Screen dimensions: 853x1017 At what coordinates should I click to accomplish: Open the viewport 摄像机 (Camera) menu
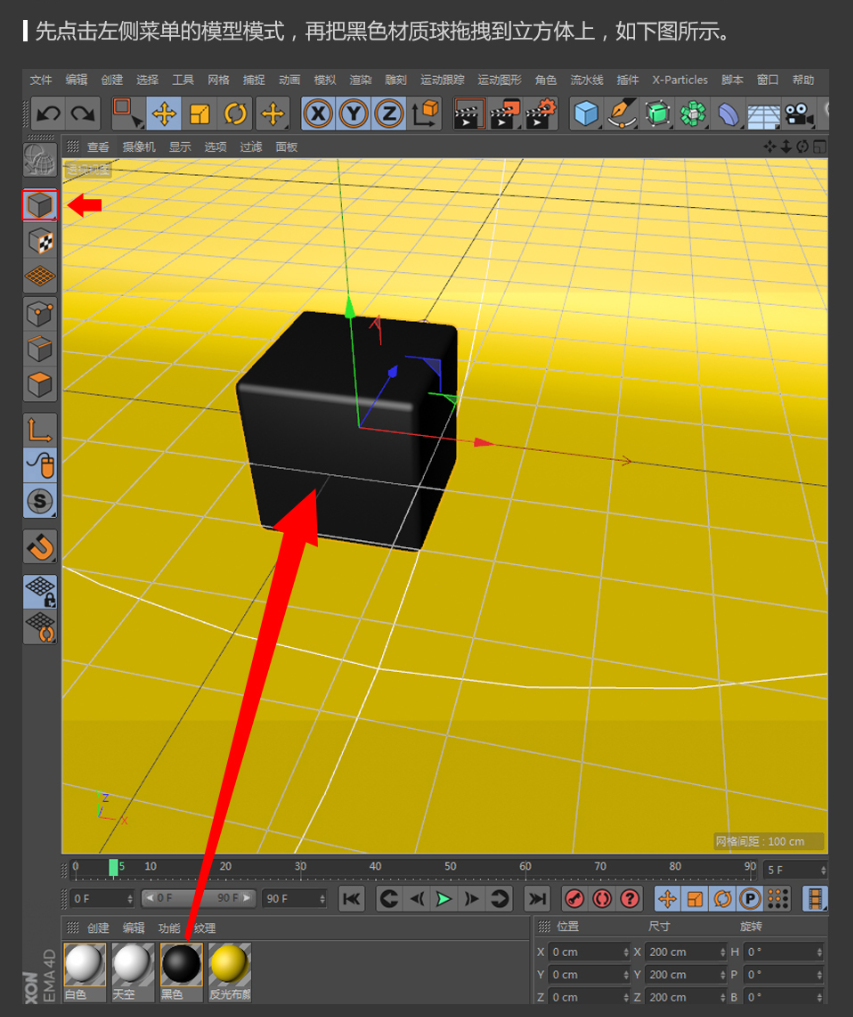139,147
